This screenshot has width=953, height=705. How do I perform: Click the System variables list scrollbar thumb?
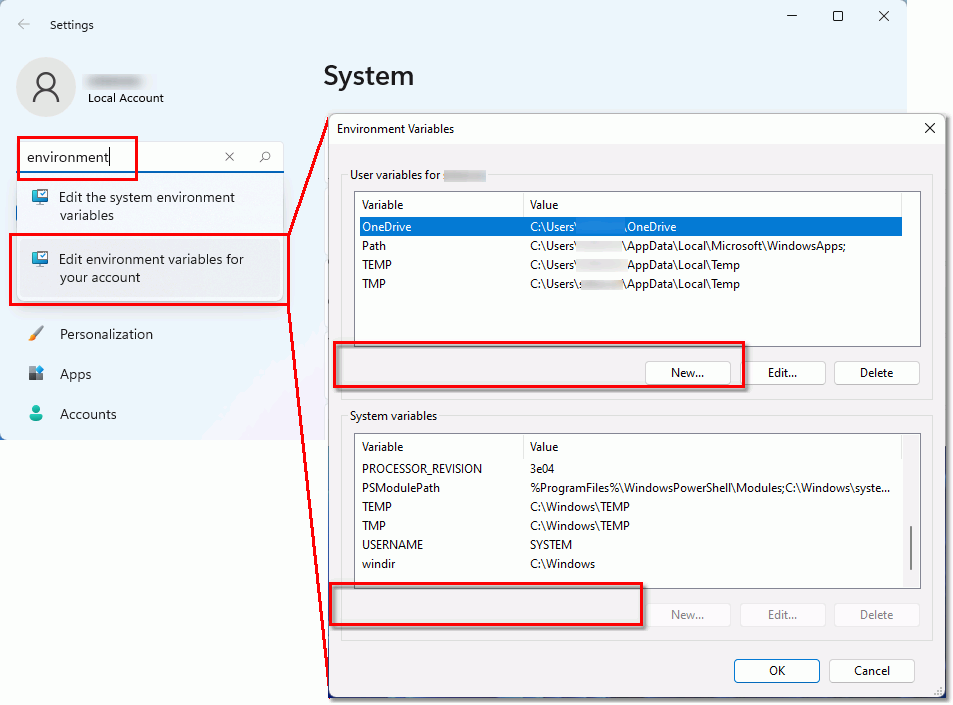coord(910,548)
